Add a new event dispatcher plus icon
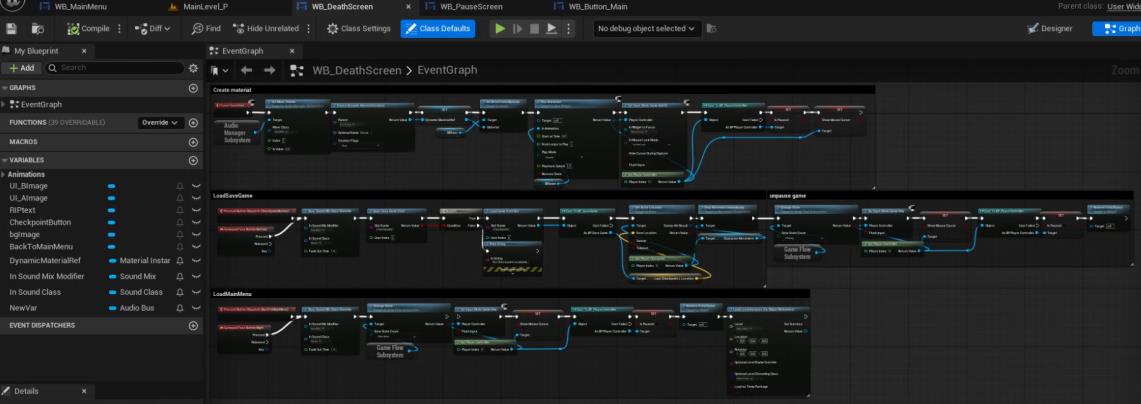The height and width of the screenshot is (404, 1141). 193,326
